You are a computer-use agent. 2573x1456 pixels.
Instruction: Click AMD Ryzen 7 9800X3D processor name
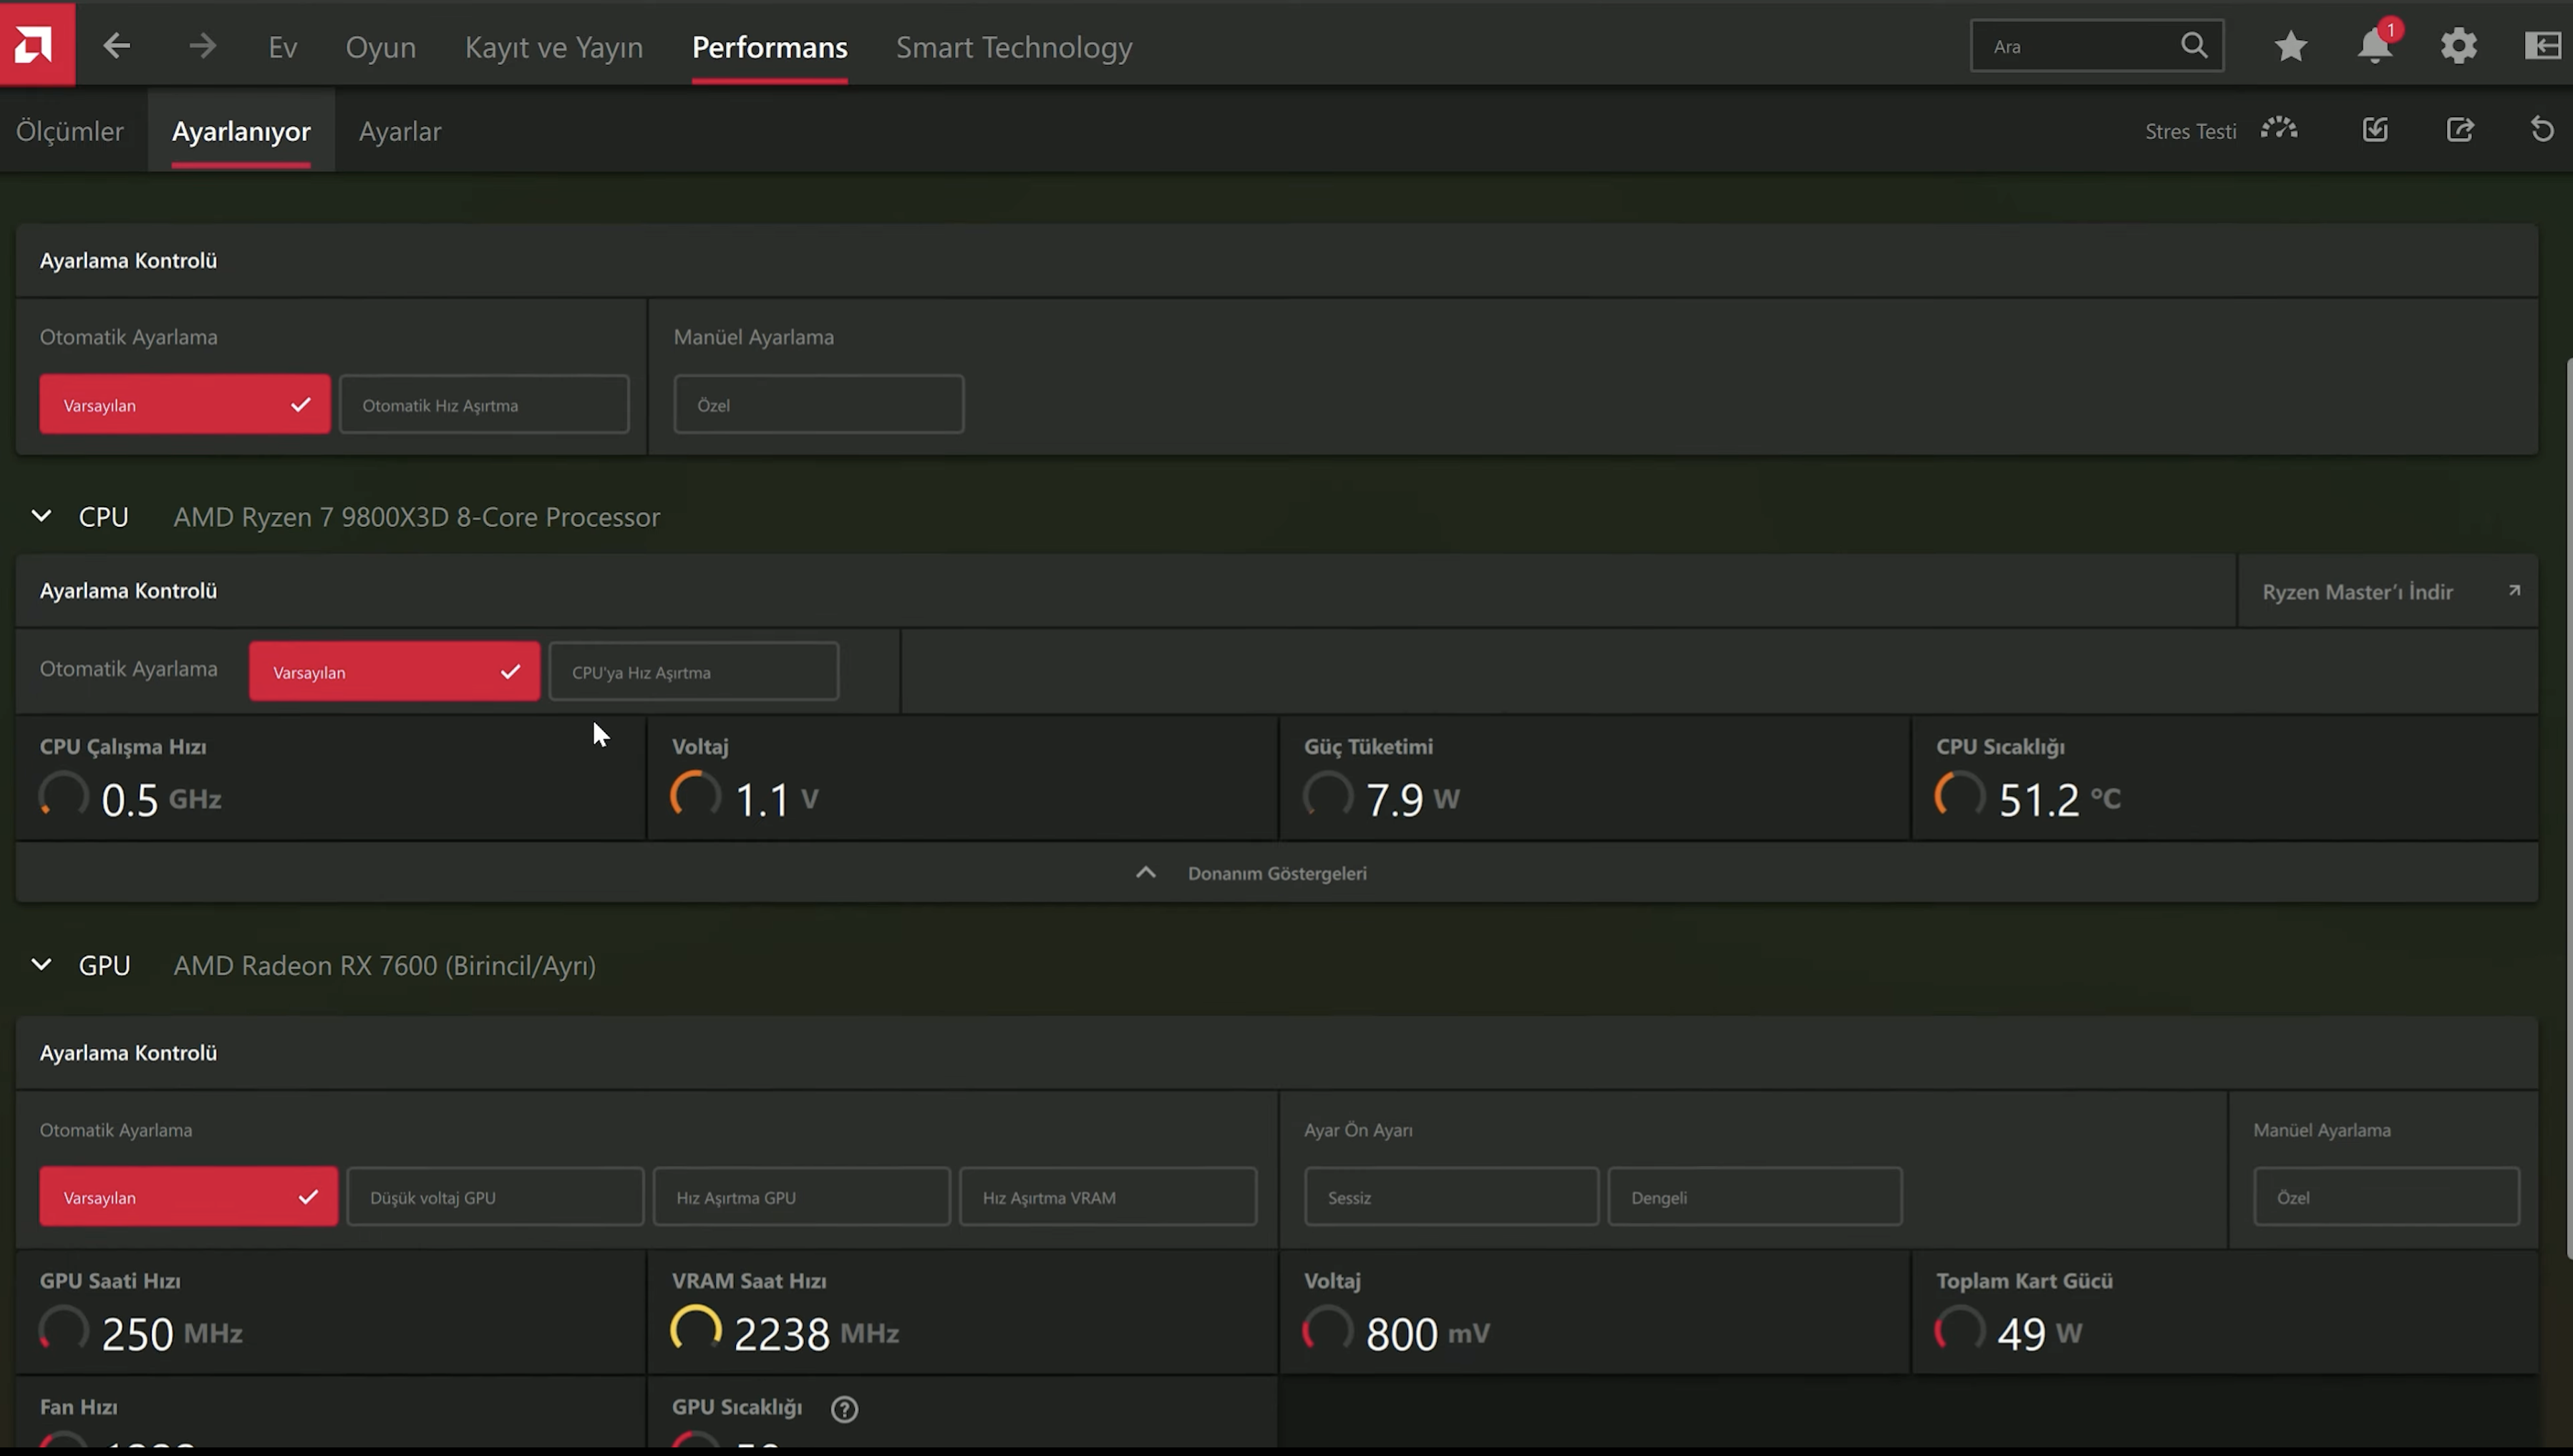coord(417,517)
